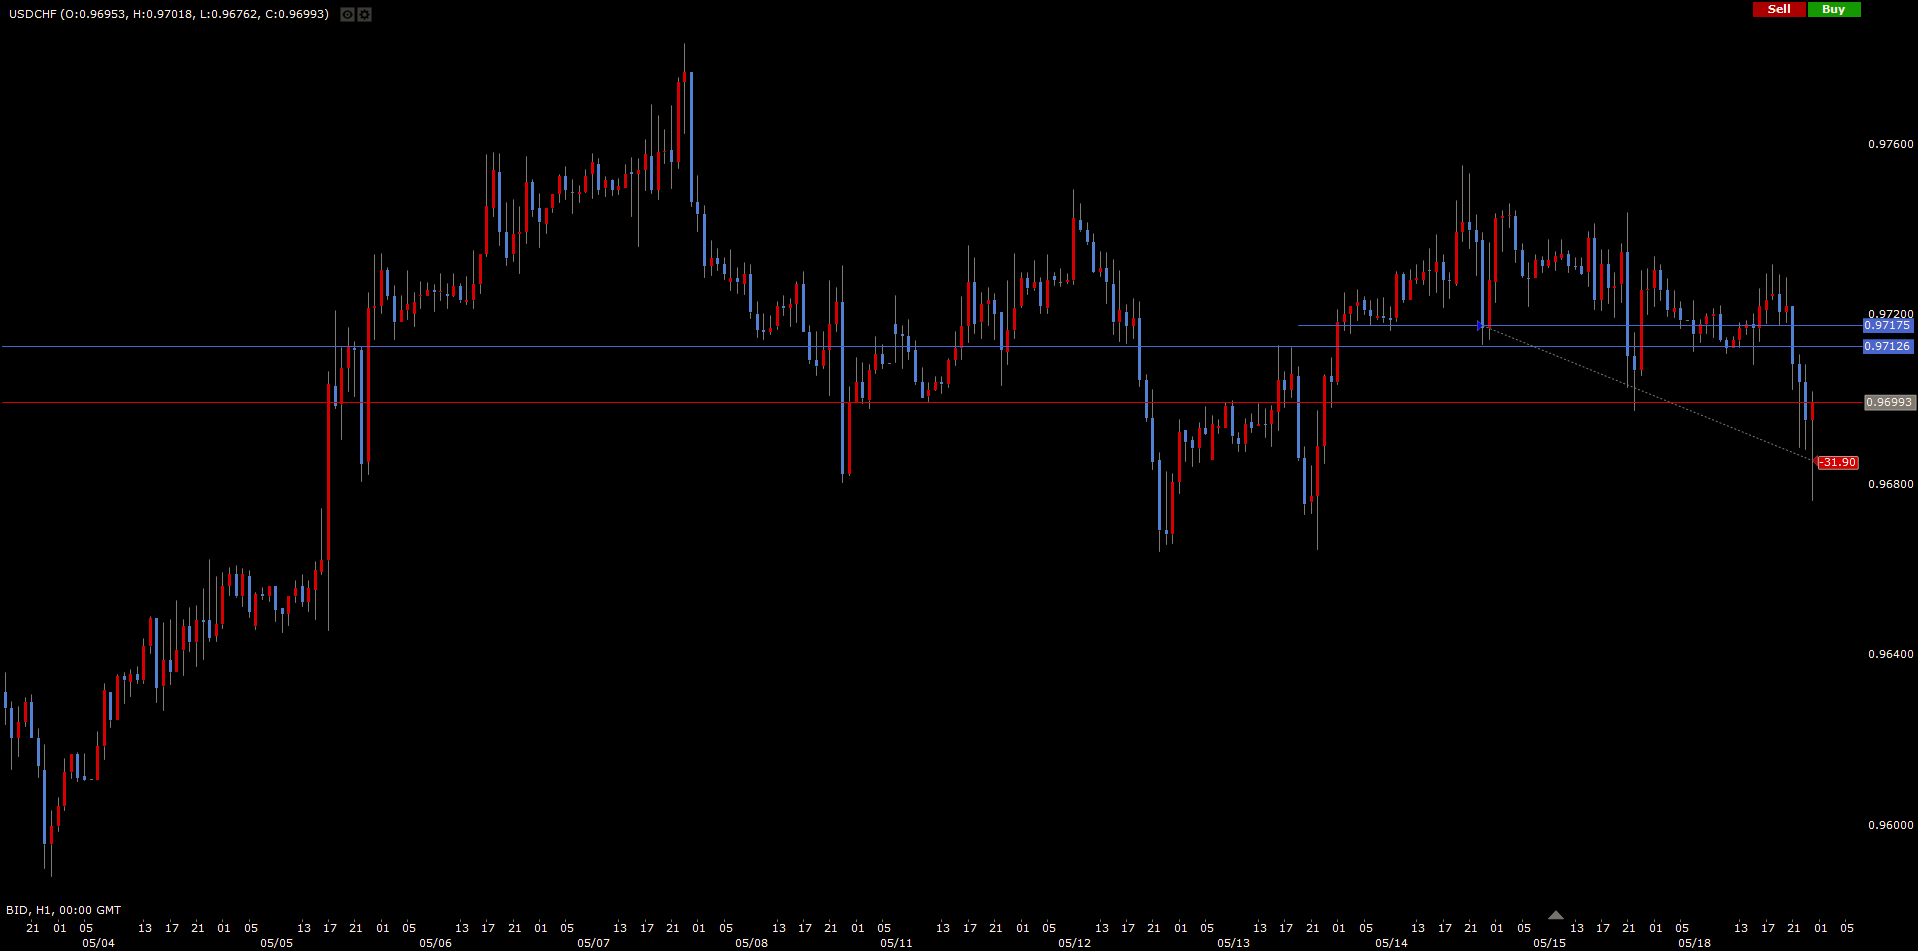Click the 0.96993 current price label
The height and width of the screenshot is (951, 1918).
1889,403
